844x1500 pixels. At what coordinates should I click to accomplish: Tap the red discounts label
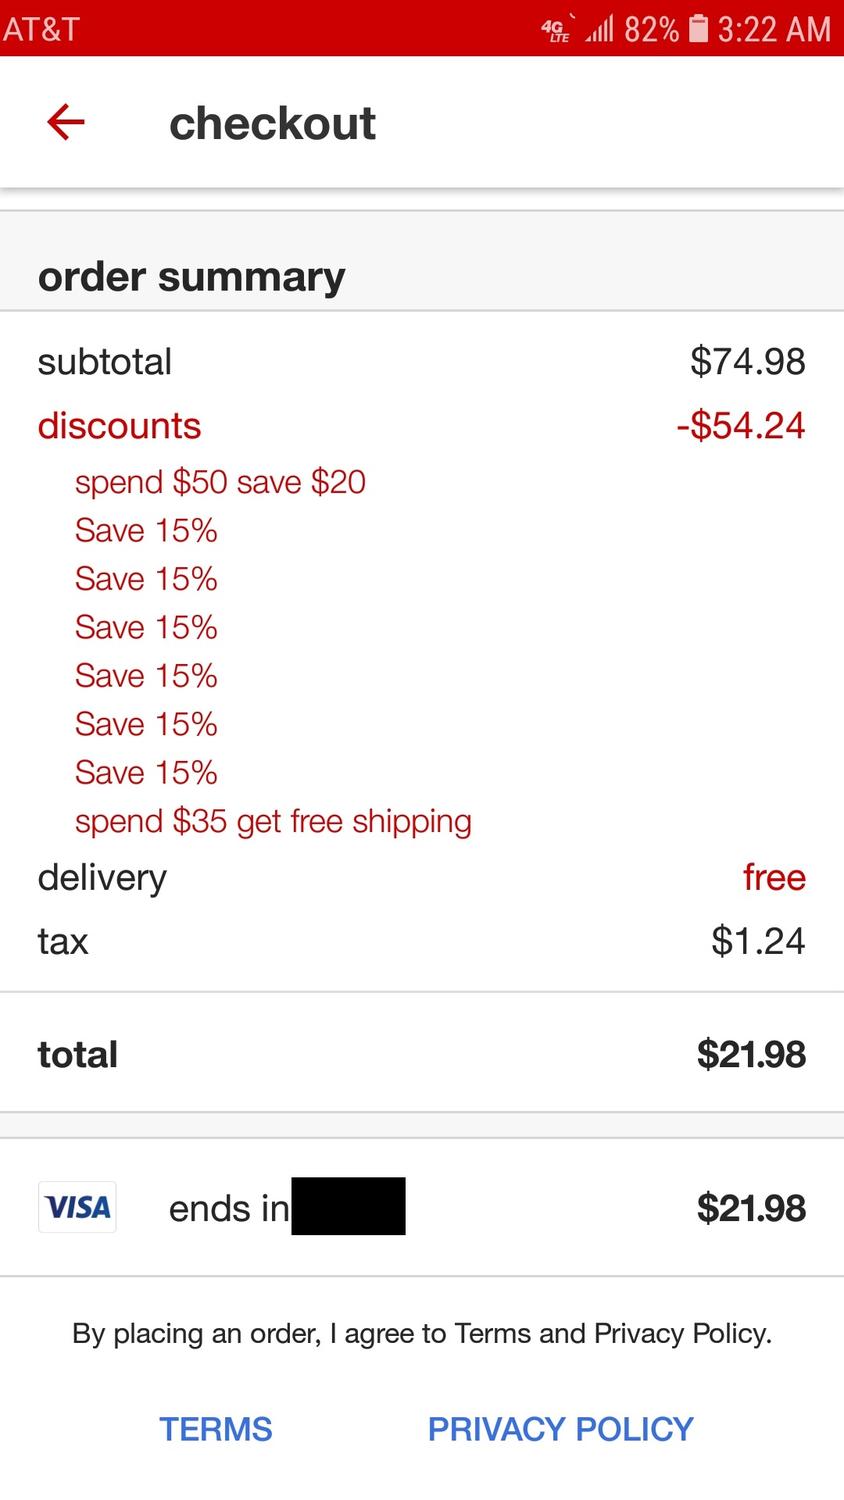(119, 426)
